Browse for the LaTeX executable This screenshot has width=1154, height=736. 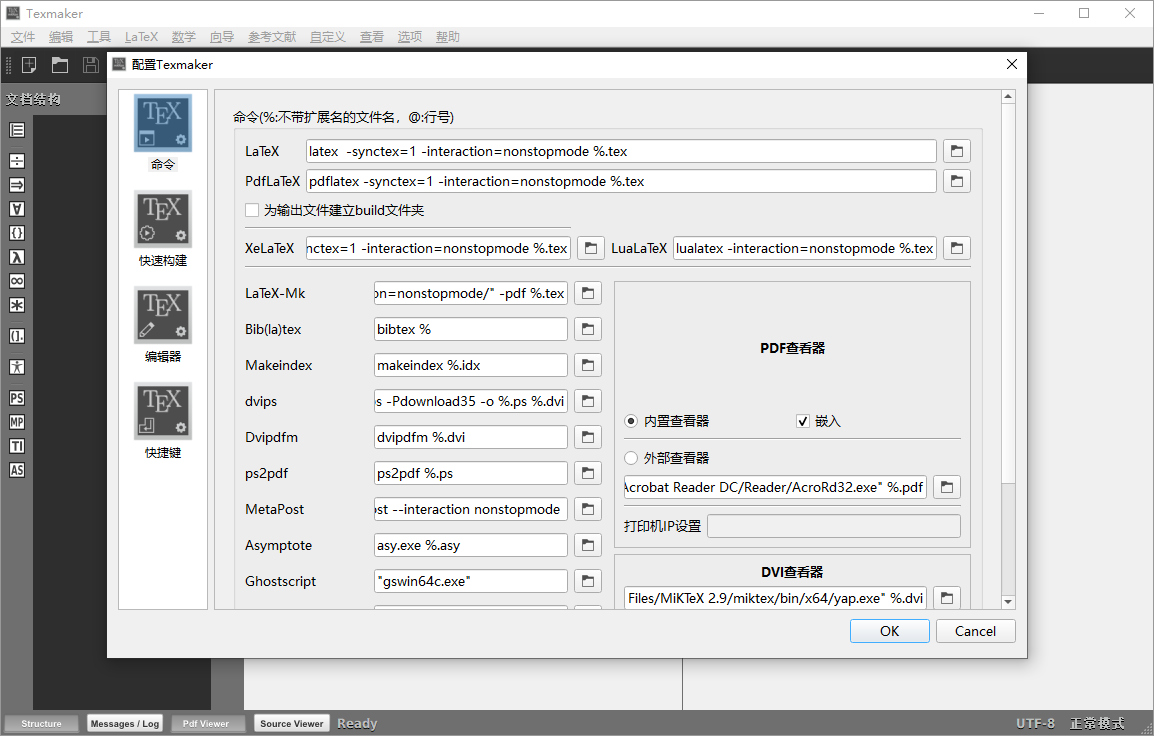(x=957, y=151)
